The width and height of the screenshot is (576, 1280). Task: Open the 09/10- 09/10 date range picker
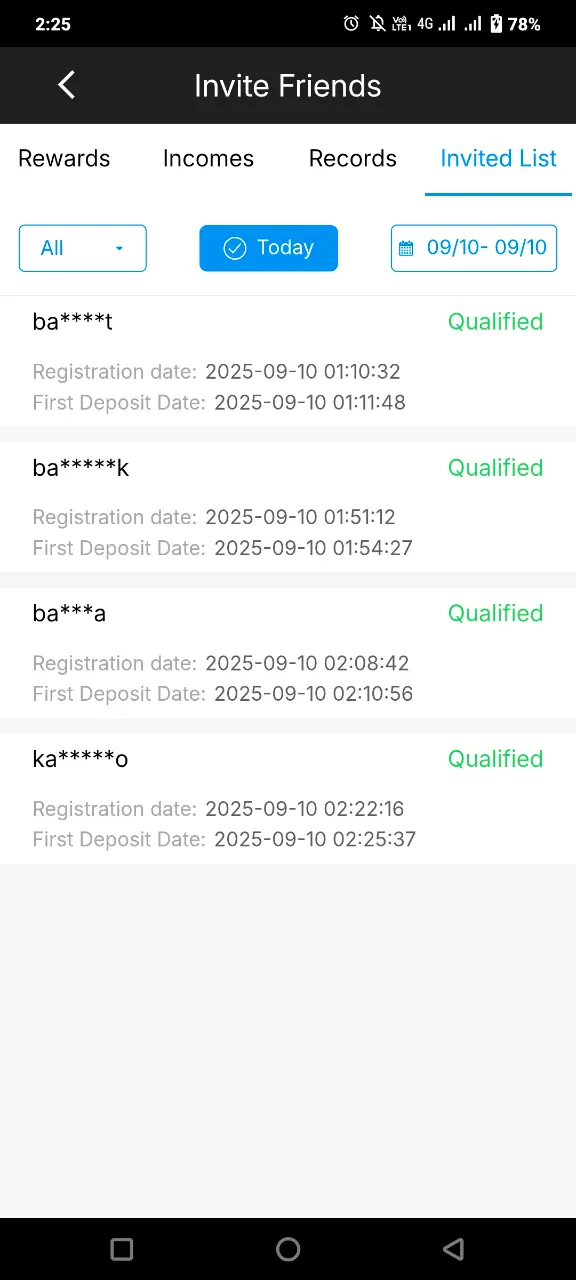tap(474, 248)
